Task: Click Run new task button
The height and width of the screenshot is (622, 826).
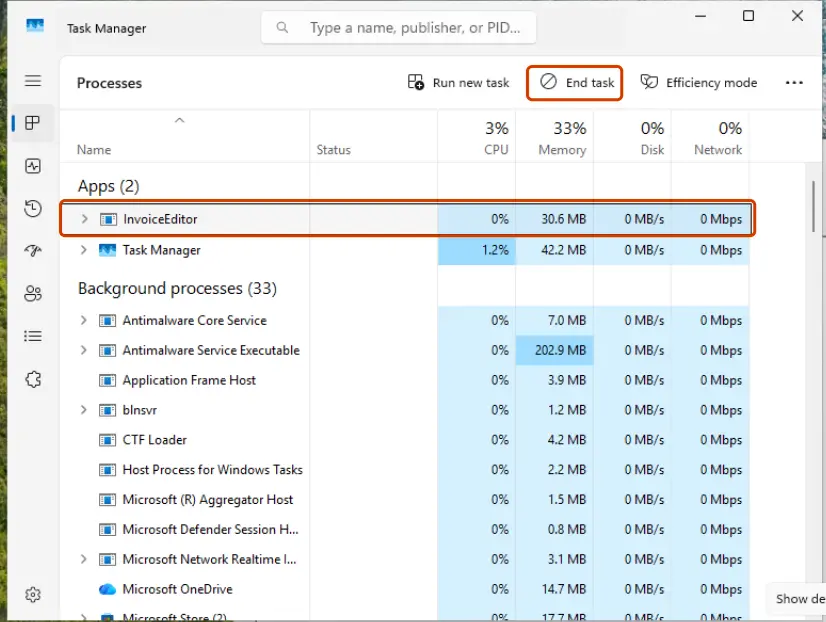Action: coord(458,83)
